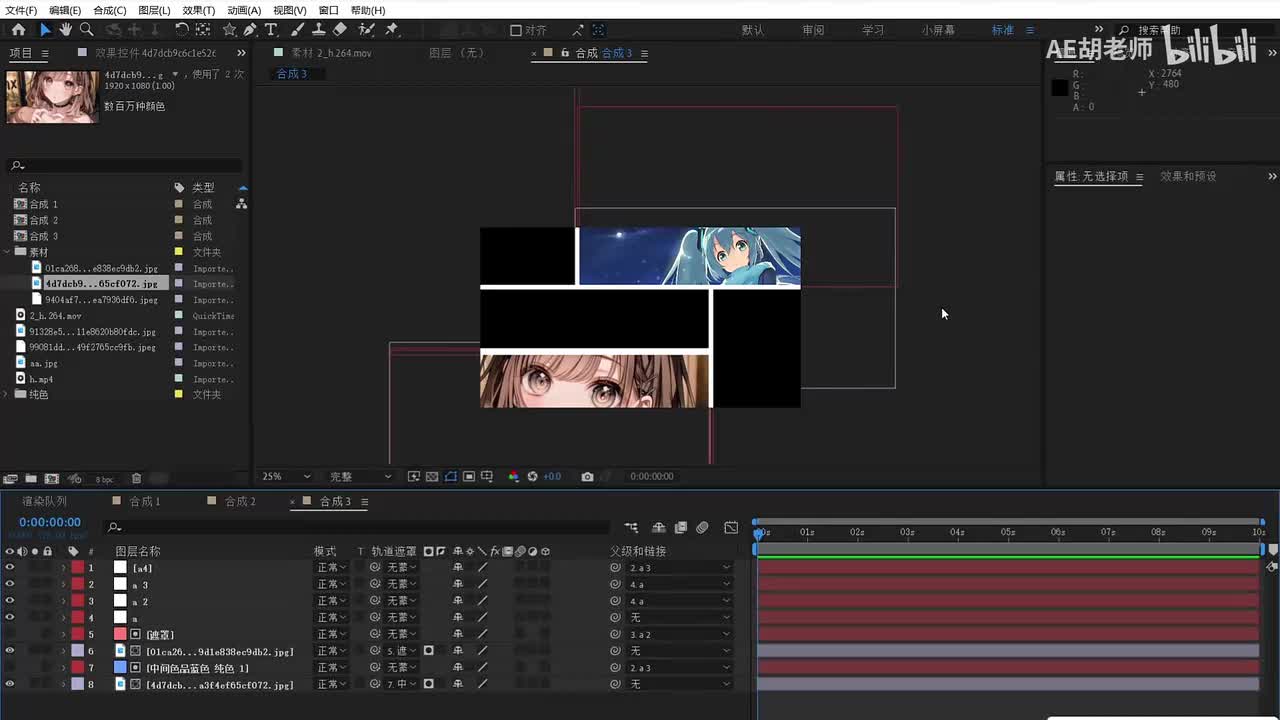Show hidden Project panel tabs via chevron
Image resolution: width=1280 pixels, height=720 pixels.
pyautogui.click(x=241, y=53)
